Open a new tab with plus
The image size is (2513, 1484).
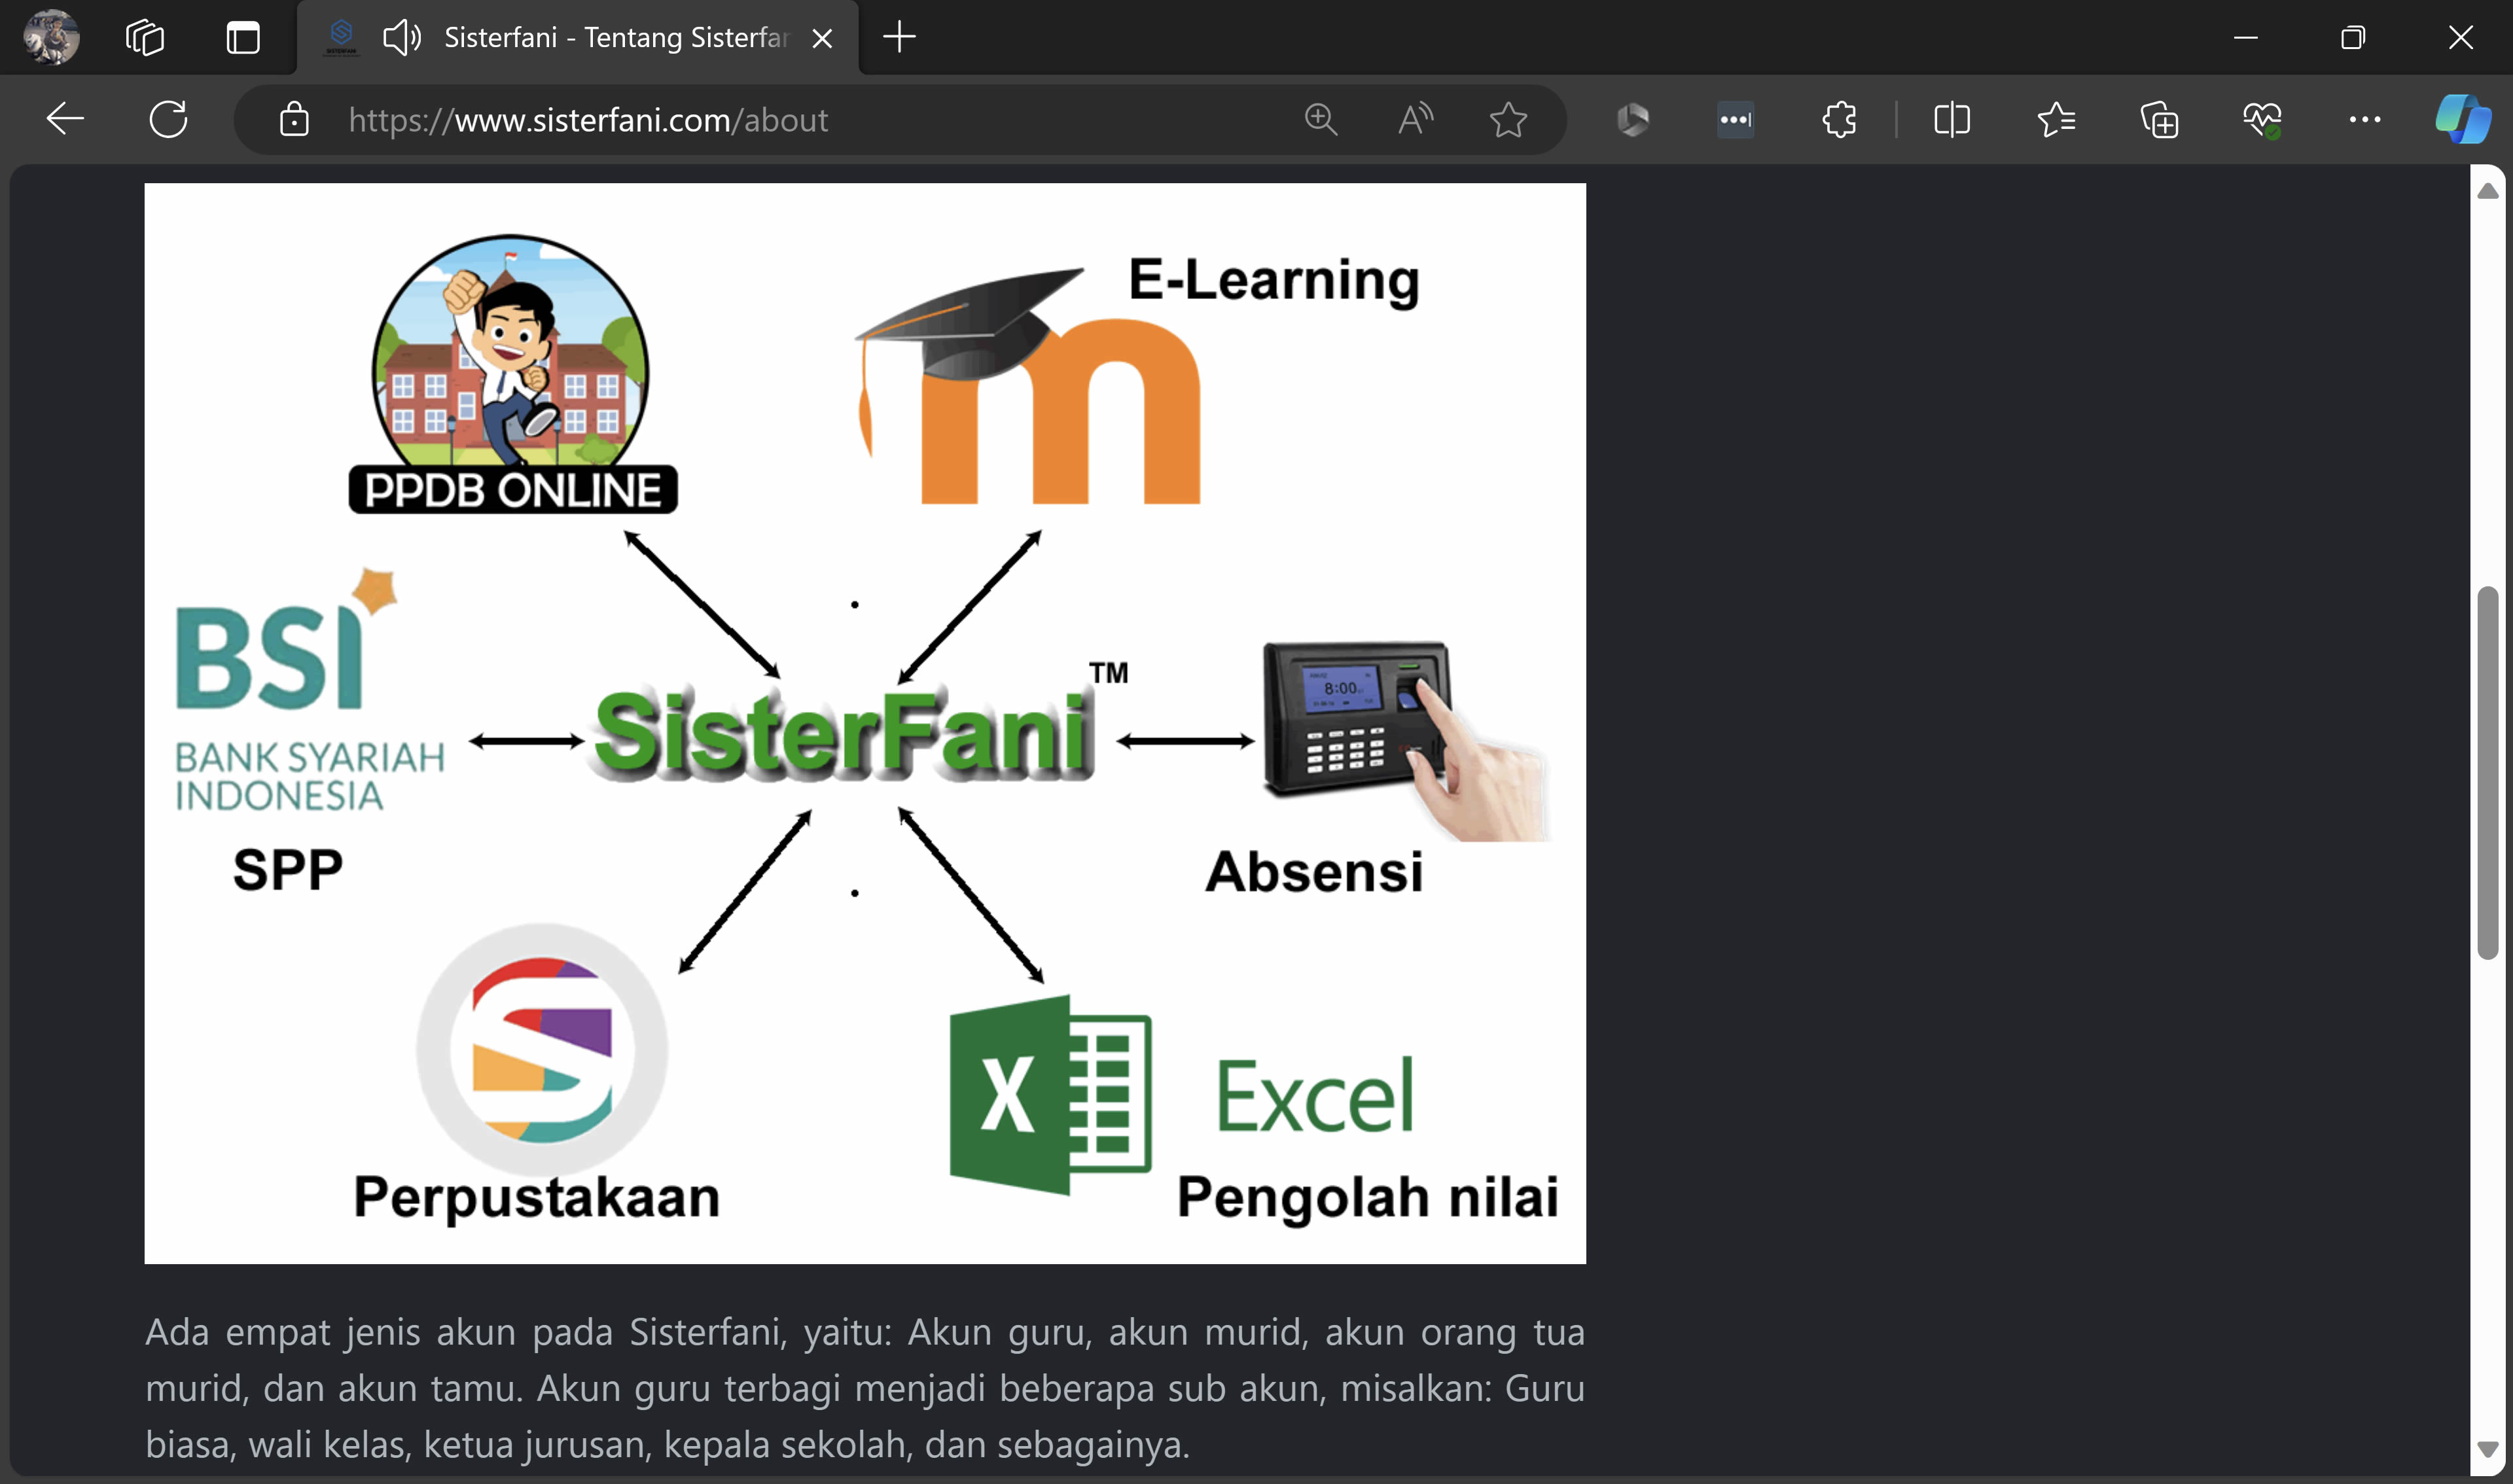(x=899, y=38)
